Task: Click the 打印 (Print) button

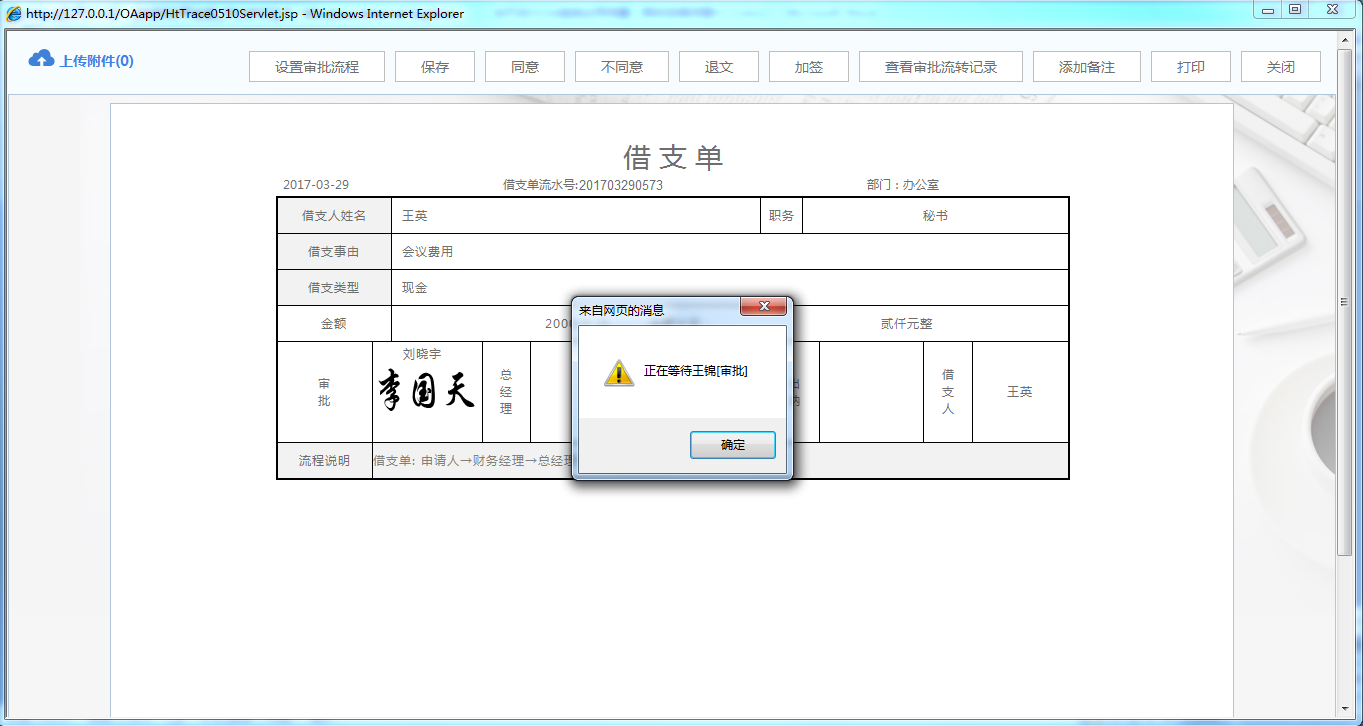Action: 1190,66
